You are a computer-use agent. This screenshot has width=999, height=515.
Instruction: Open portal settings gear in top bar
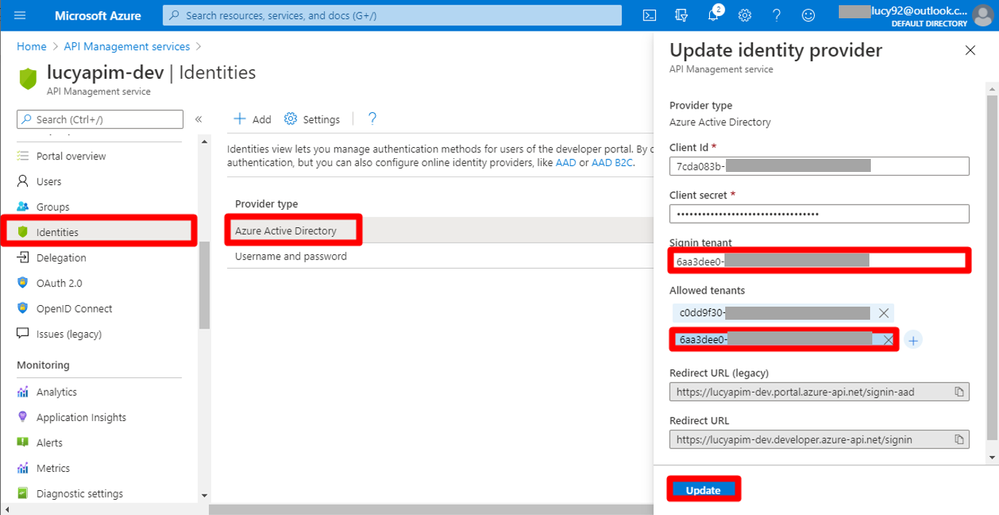tap(744, 15)
